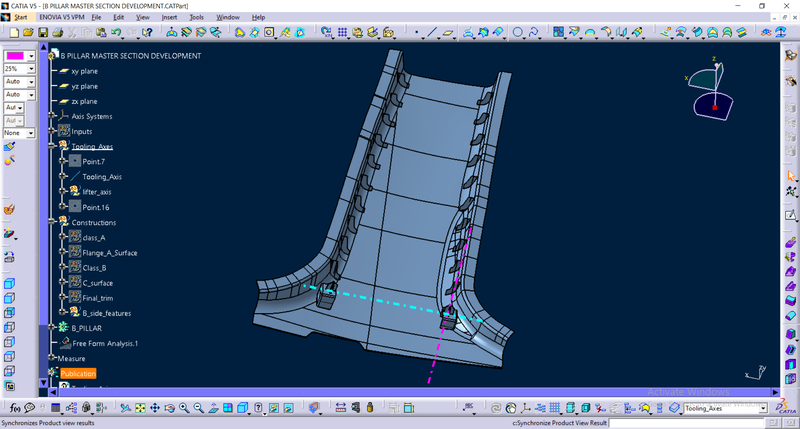
Task: Click the Pan view tool
Action: pyautogui.click(x=156, y=408)
